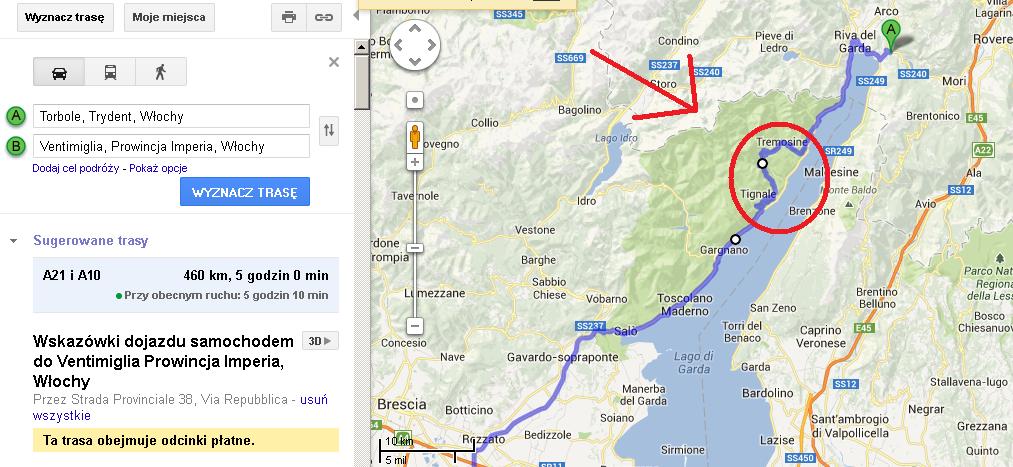Screen dimensions: 1013x467
Task: Zoom in with the plus button
Action: click(415, 162)
